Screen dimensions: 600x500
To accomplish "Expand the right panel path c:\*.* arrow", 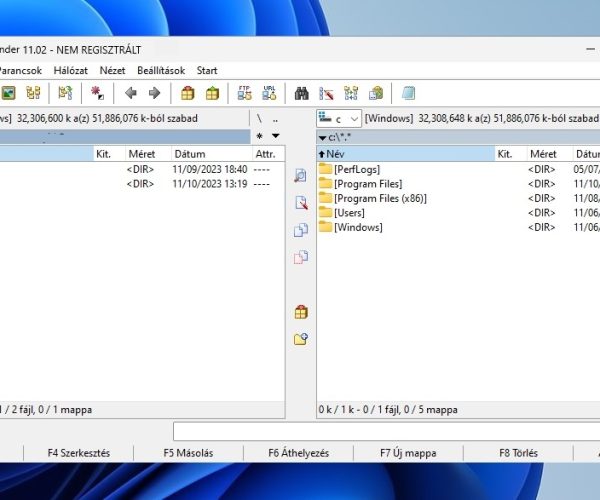I will click(323, 137).
